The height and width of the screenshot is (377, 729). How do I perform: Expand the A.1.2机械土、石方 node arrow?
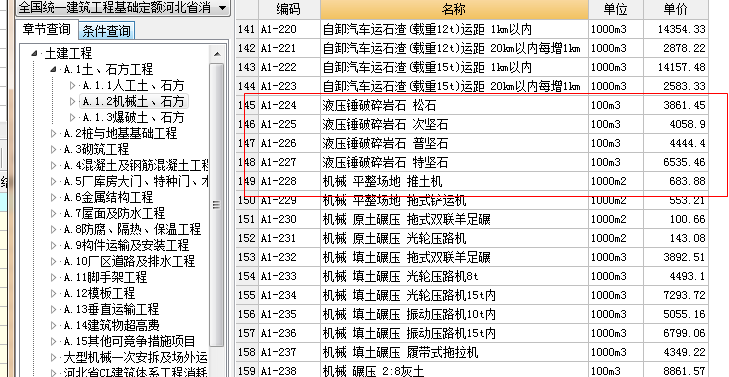point(72,101)
